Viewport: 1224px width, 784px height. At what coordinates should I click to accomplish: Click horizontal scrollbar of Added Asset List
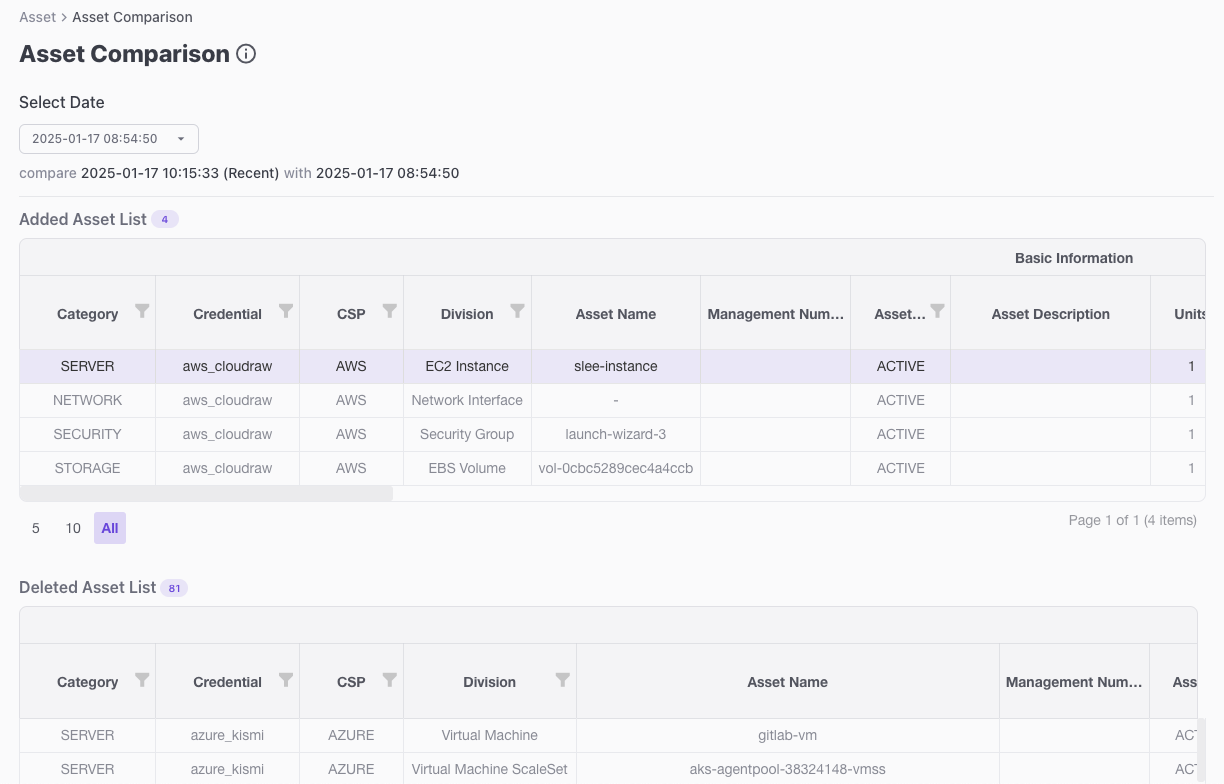(x=206, y=494)
